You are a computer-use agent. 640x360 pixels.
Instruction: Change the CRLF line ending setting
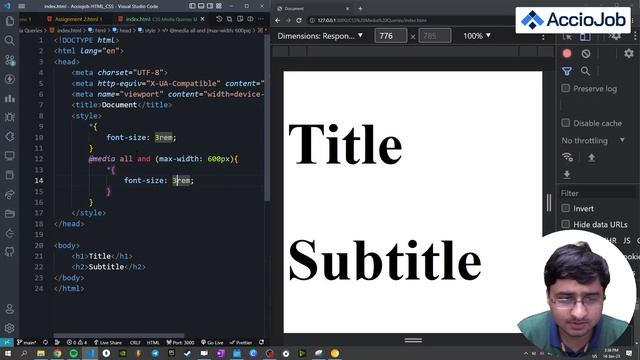[x=135, y=342]
